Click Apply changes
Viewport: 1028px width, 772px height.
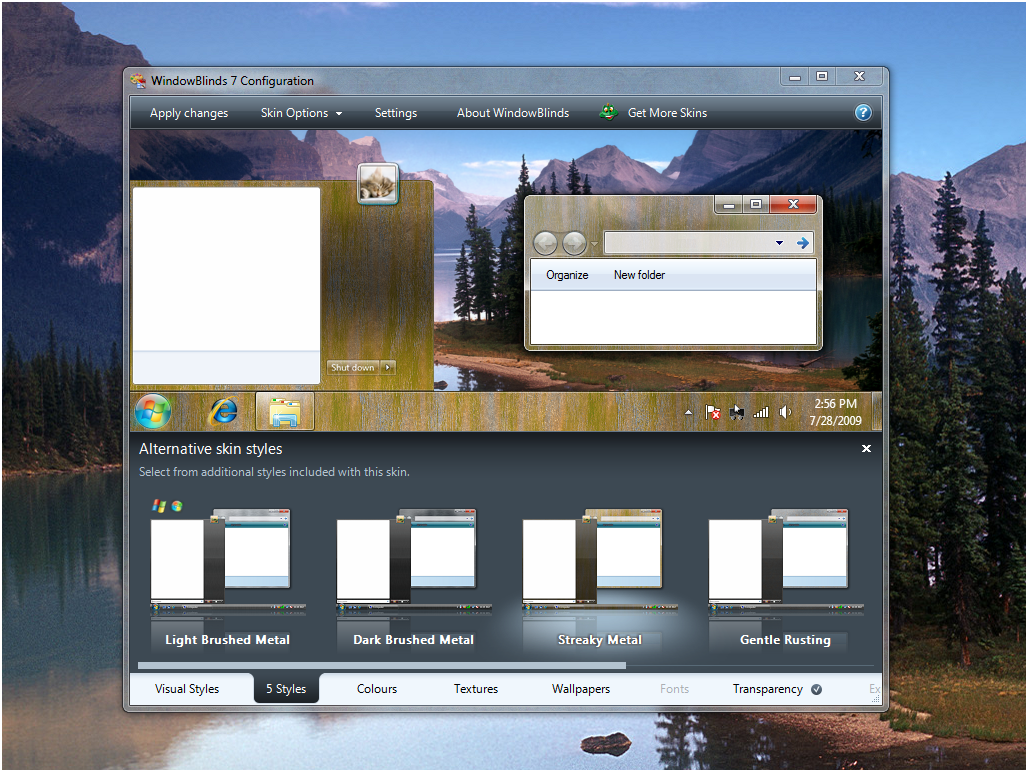pos(188,112)
